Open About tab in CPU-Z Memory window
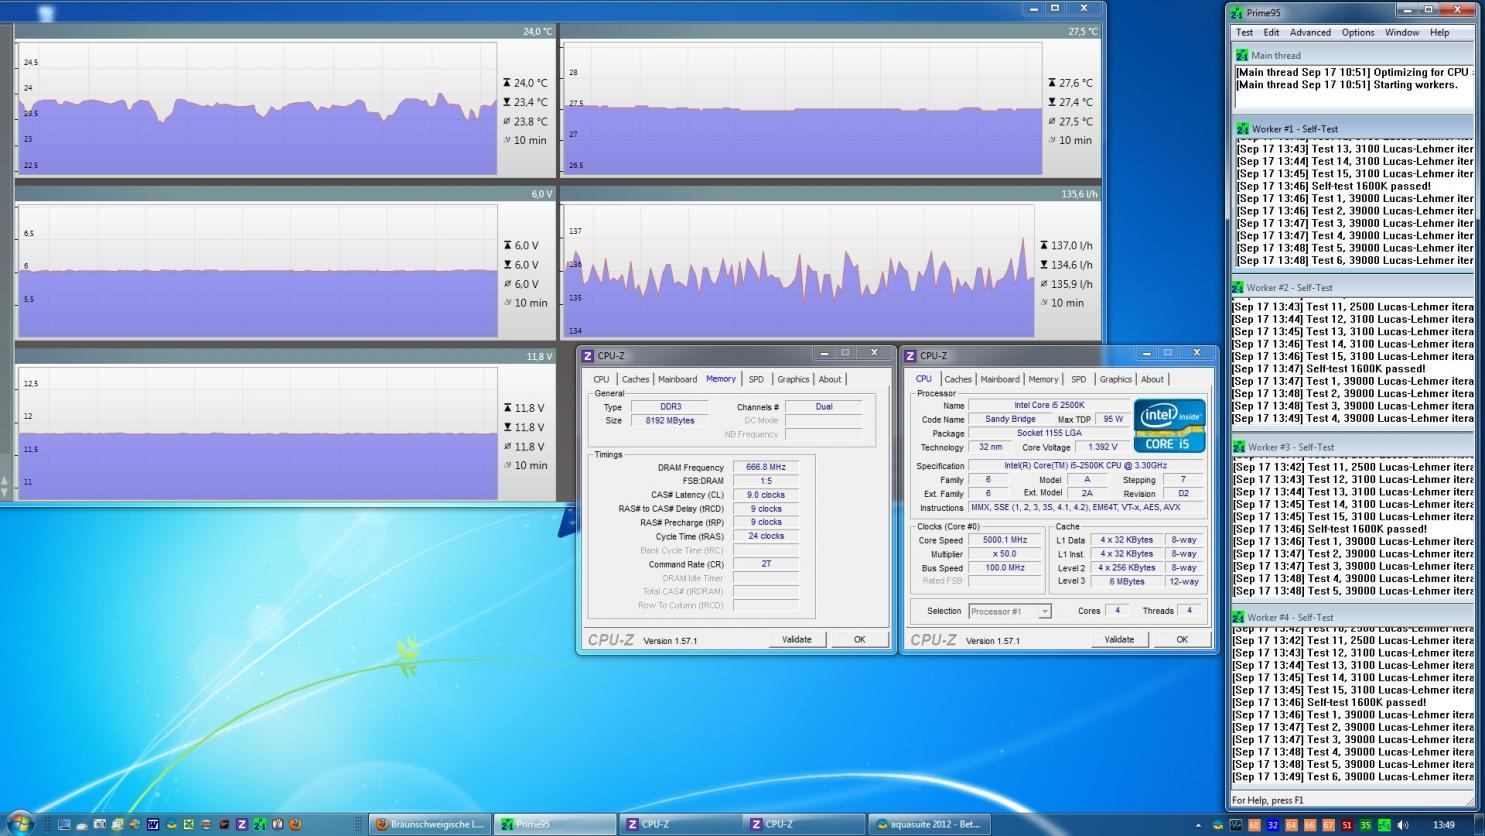The width and height of the screenshot is (1485, 836). 830,379
